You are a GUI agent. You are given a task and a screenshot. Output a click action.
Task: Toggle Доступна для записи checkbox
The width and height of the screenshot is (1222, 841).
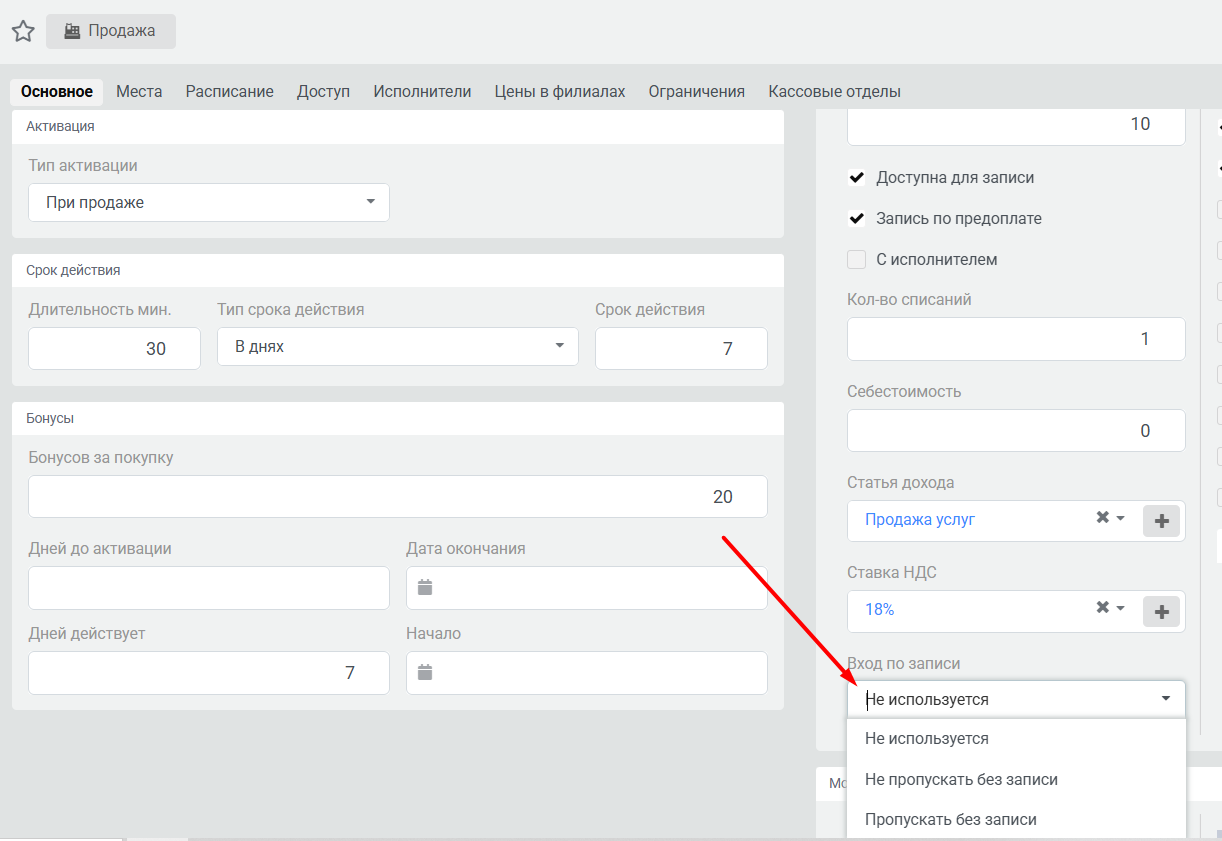(856, 177)
